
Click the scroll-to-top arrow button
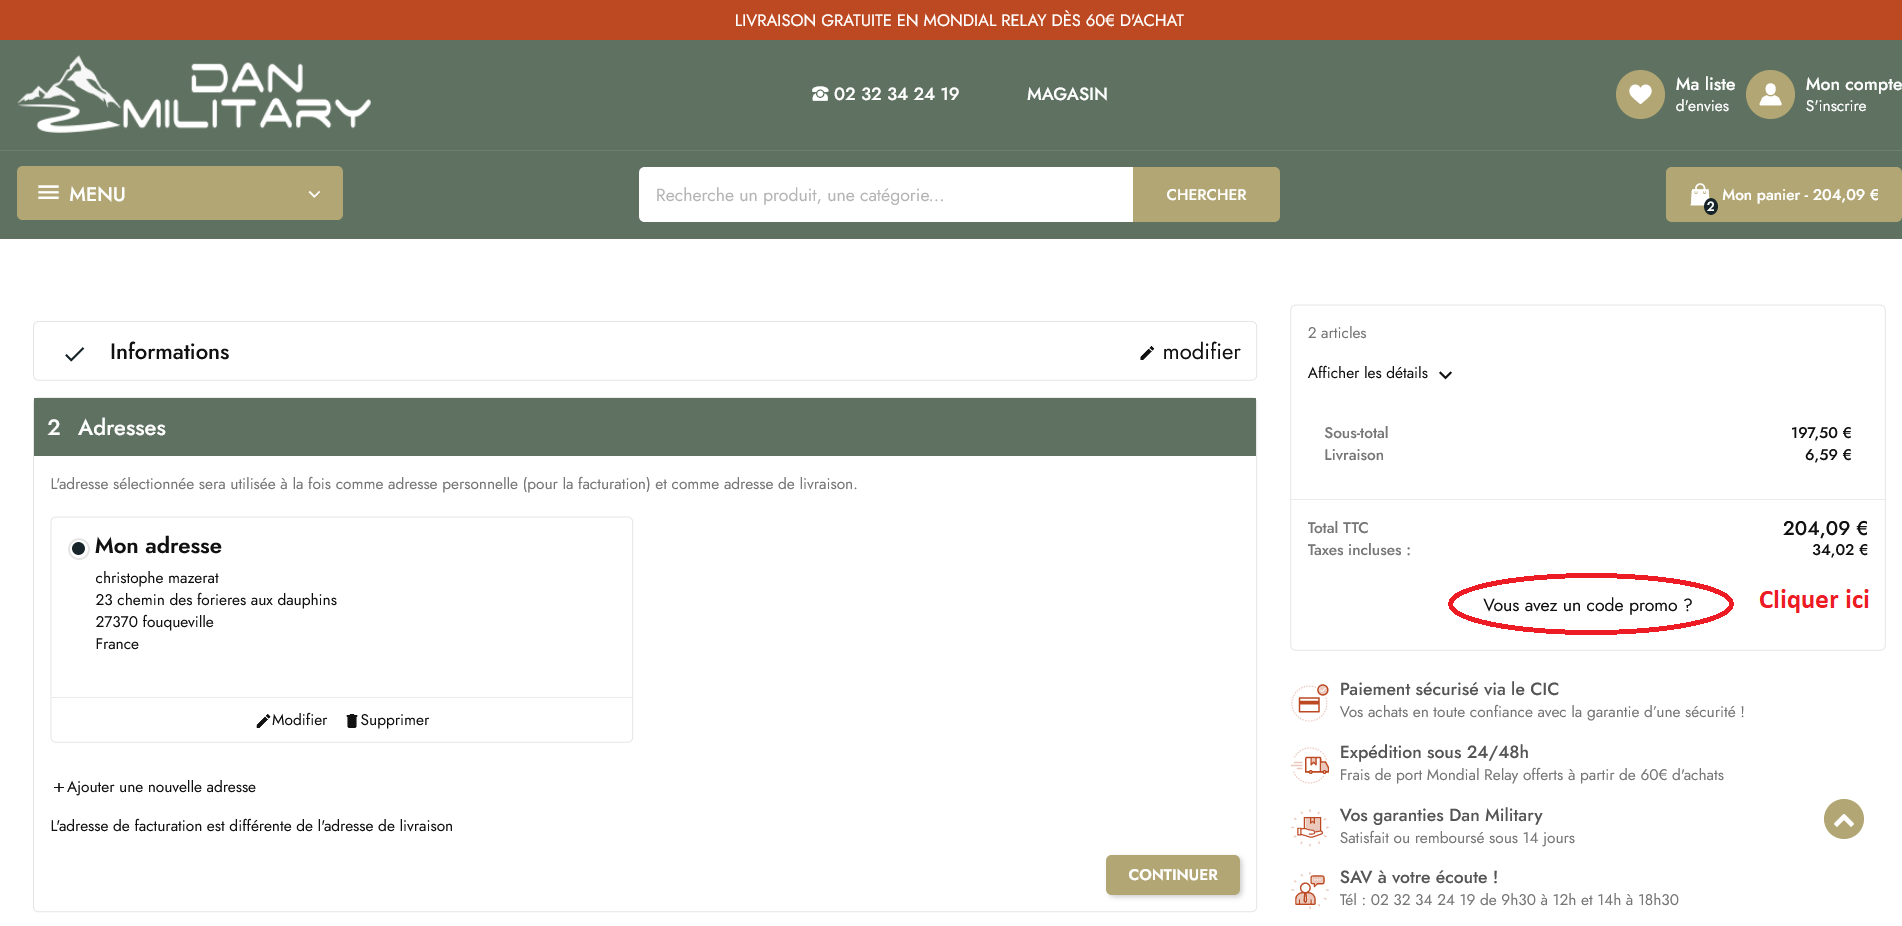point(1843,820)
